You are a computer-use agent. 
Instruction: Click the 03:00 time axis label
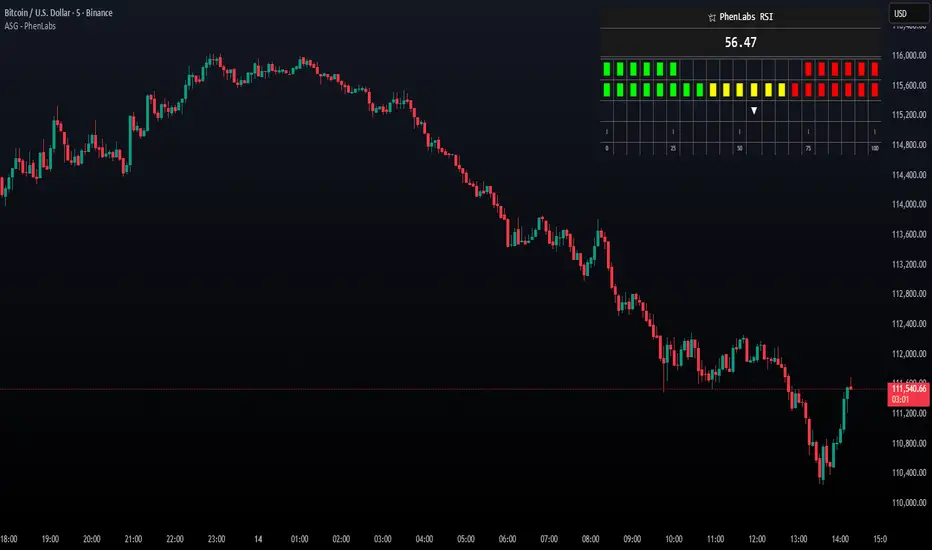[383, 539]
